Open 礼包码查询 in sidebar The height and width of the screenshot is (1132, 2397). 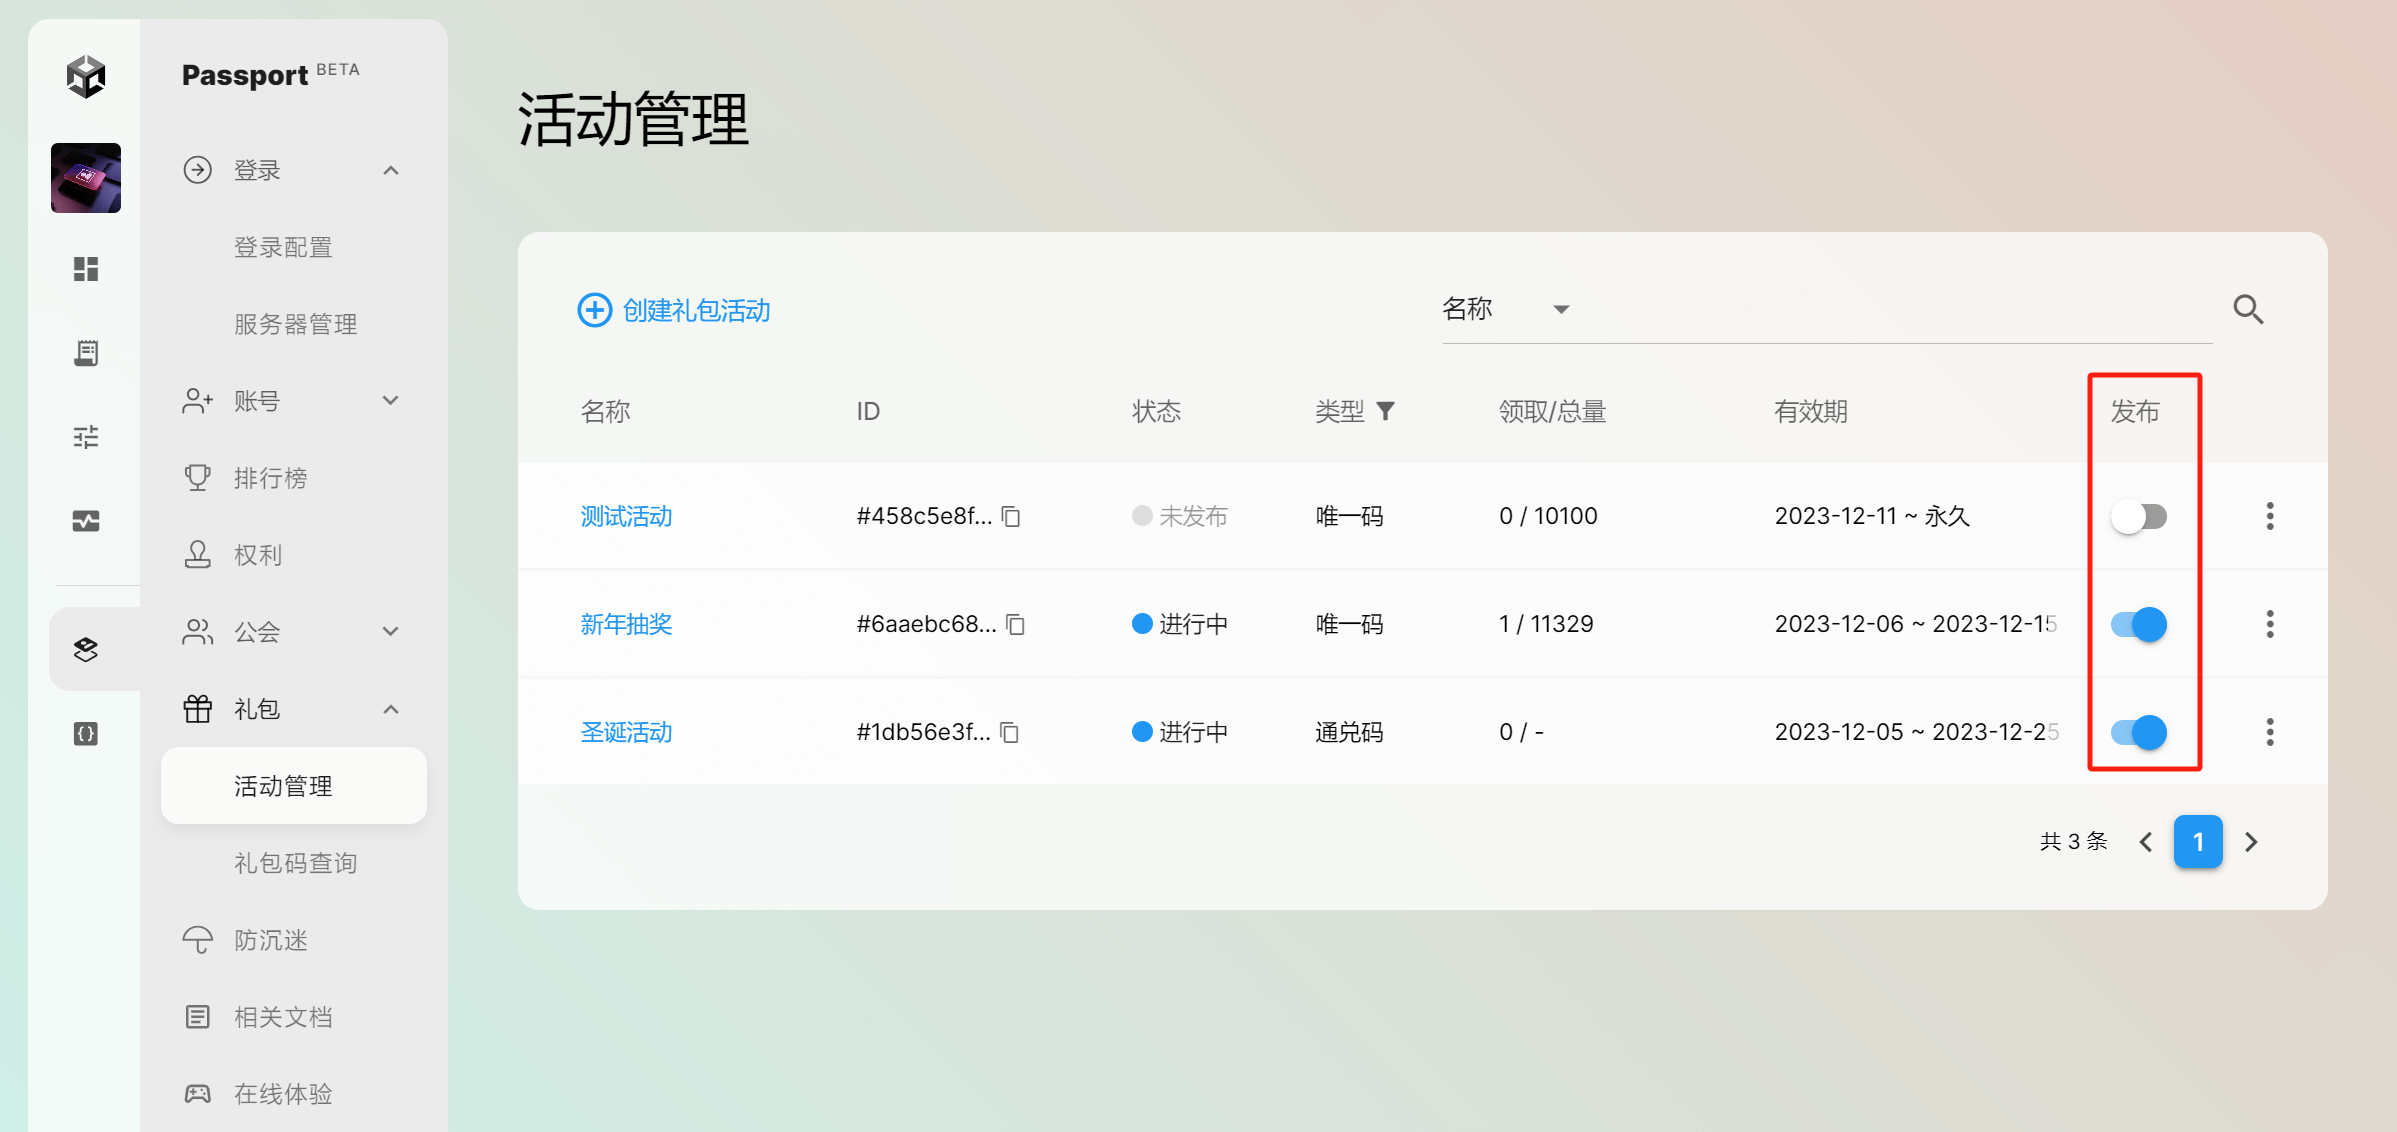point(295,863)
